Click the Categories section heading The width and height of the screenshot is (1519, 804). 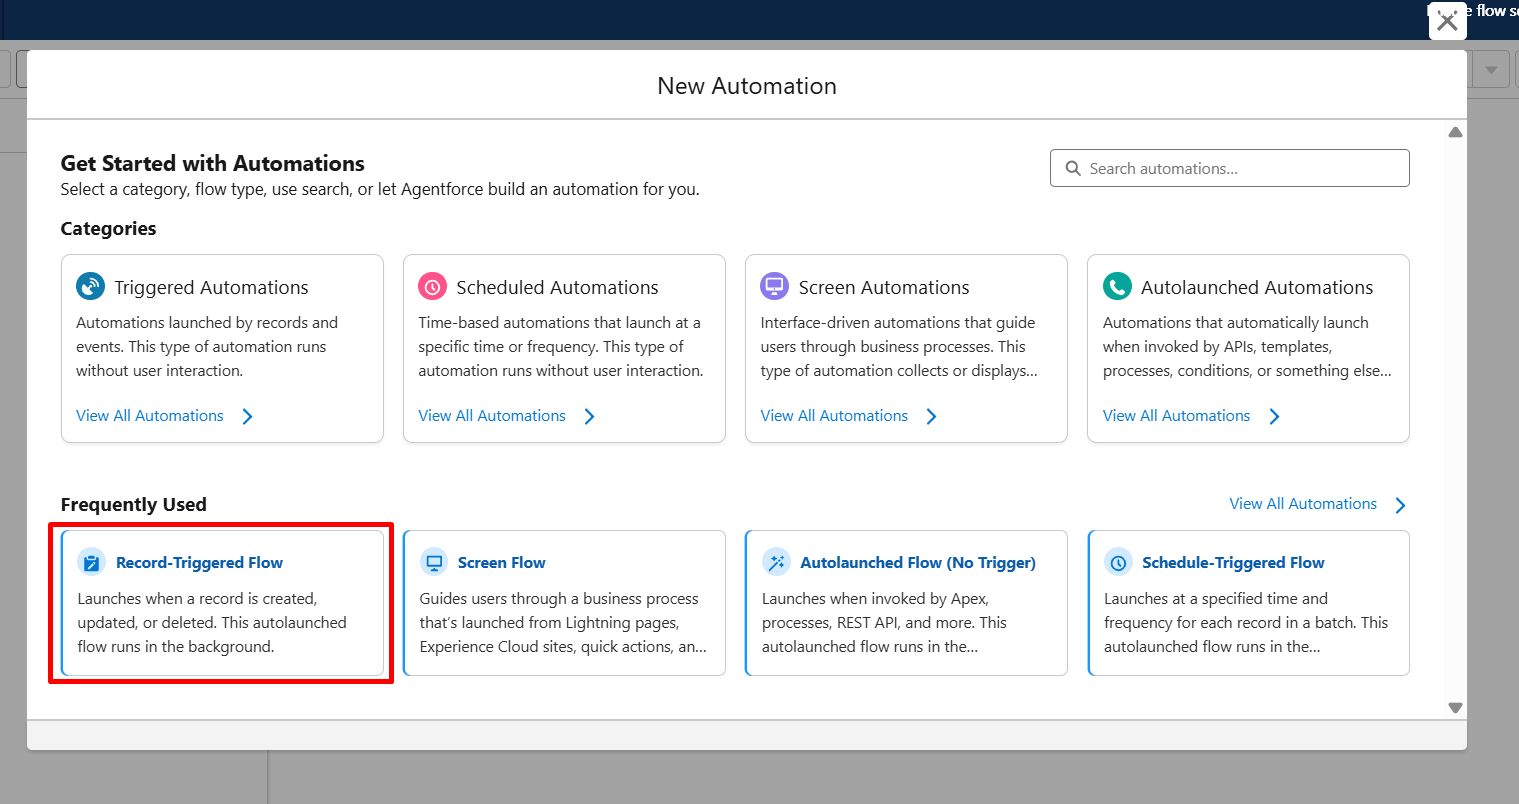[x=108, y=229]
